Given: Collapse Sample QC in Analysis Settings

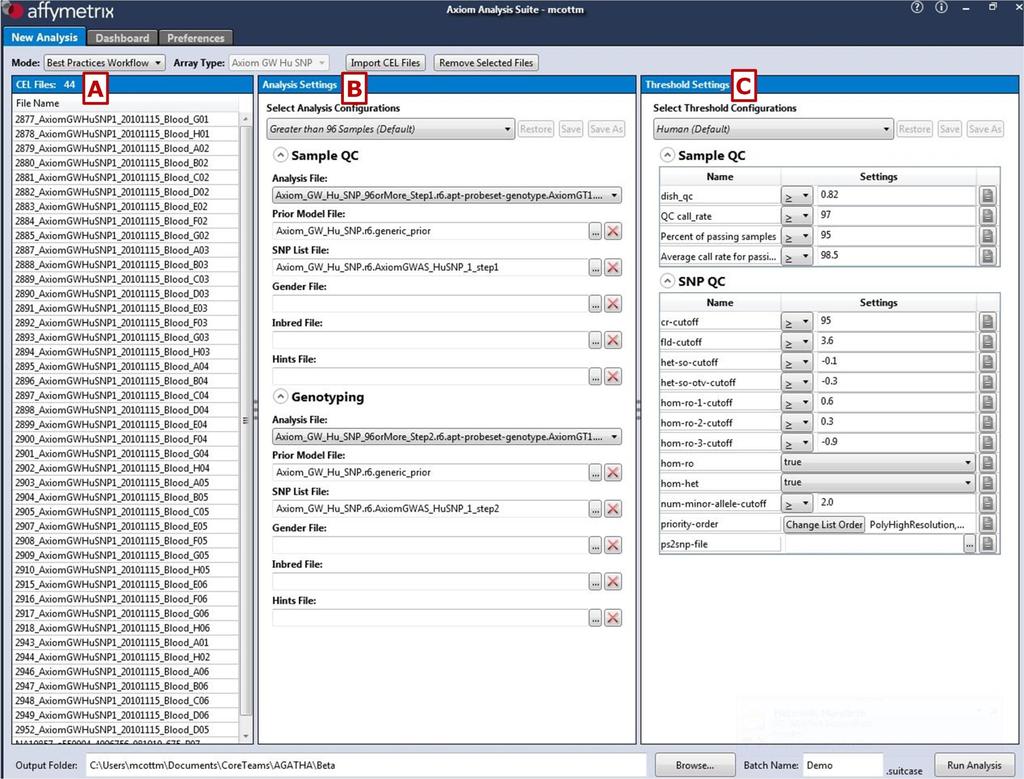Looking at the screenshot, I should (280, 155).
